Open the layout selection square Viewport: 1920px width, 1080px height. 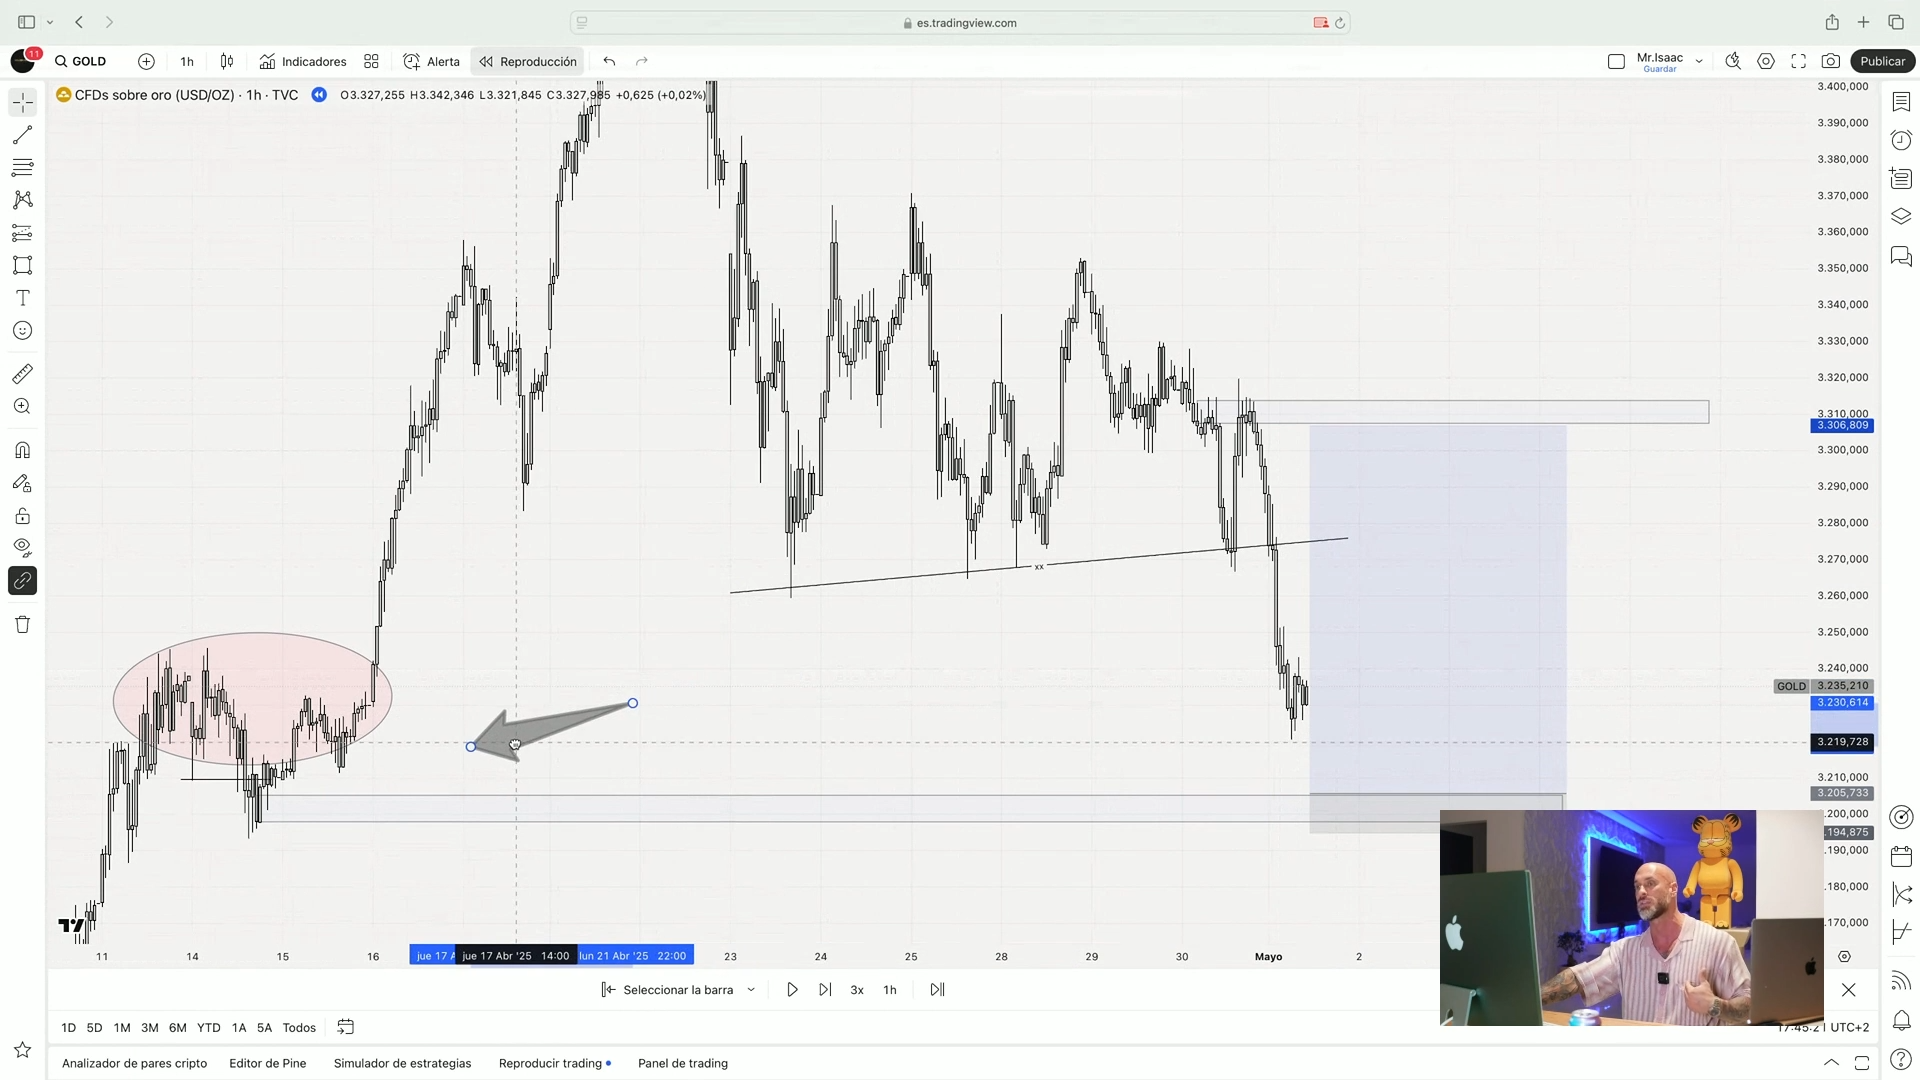click(x=1616, y=61)
